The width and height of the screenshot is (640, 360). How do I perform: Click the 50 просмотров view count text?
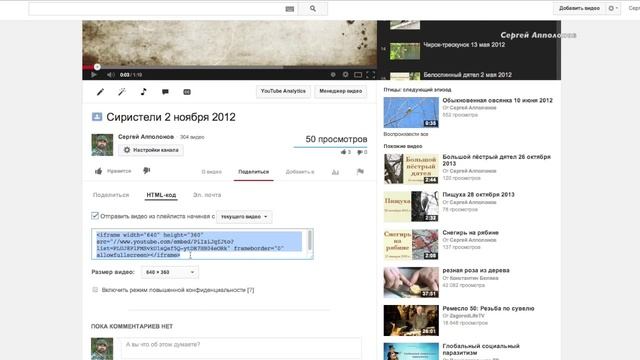point(336,139)
